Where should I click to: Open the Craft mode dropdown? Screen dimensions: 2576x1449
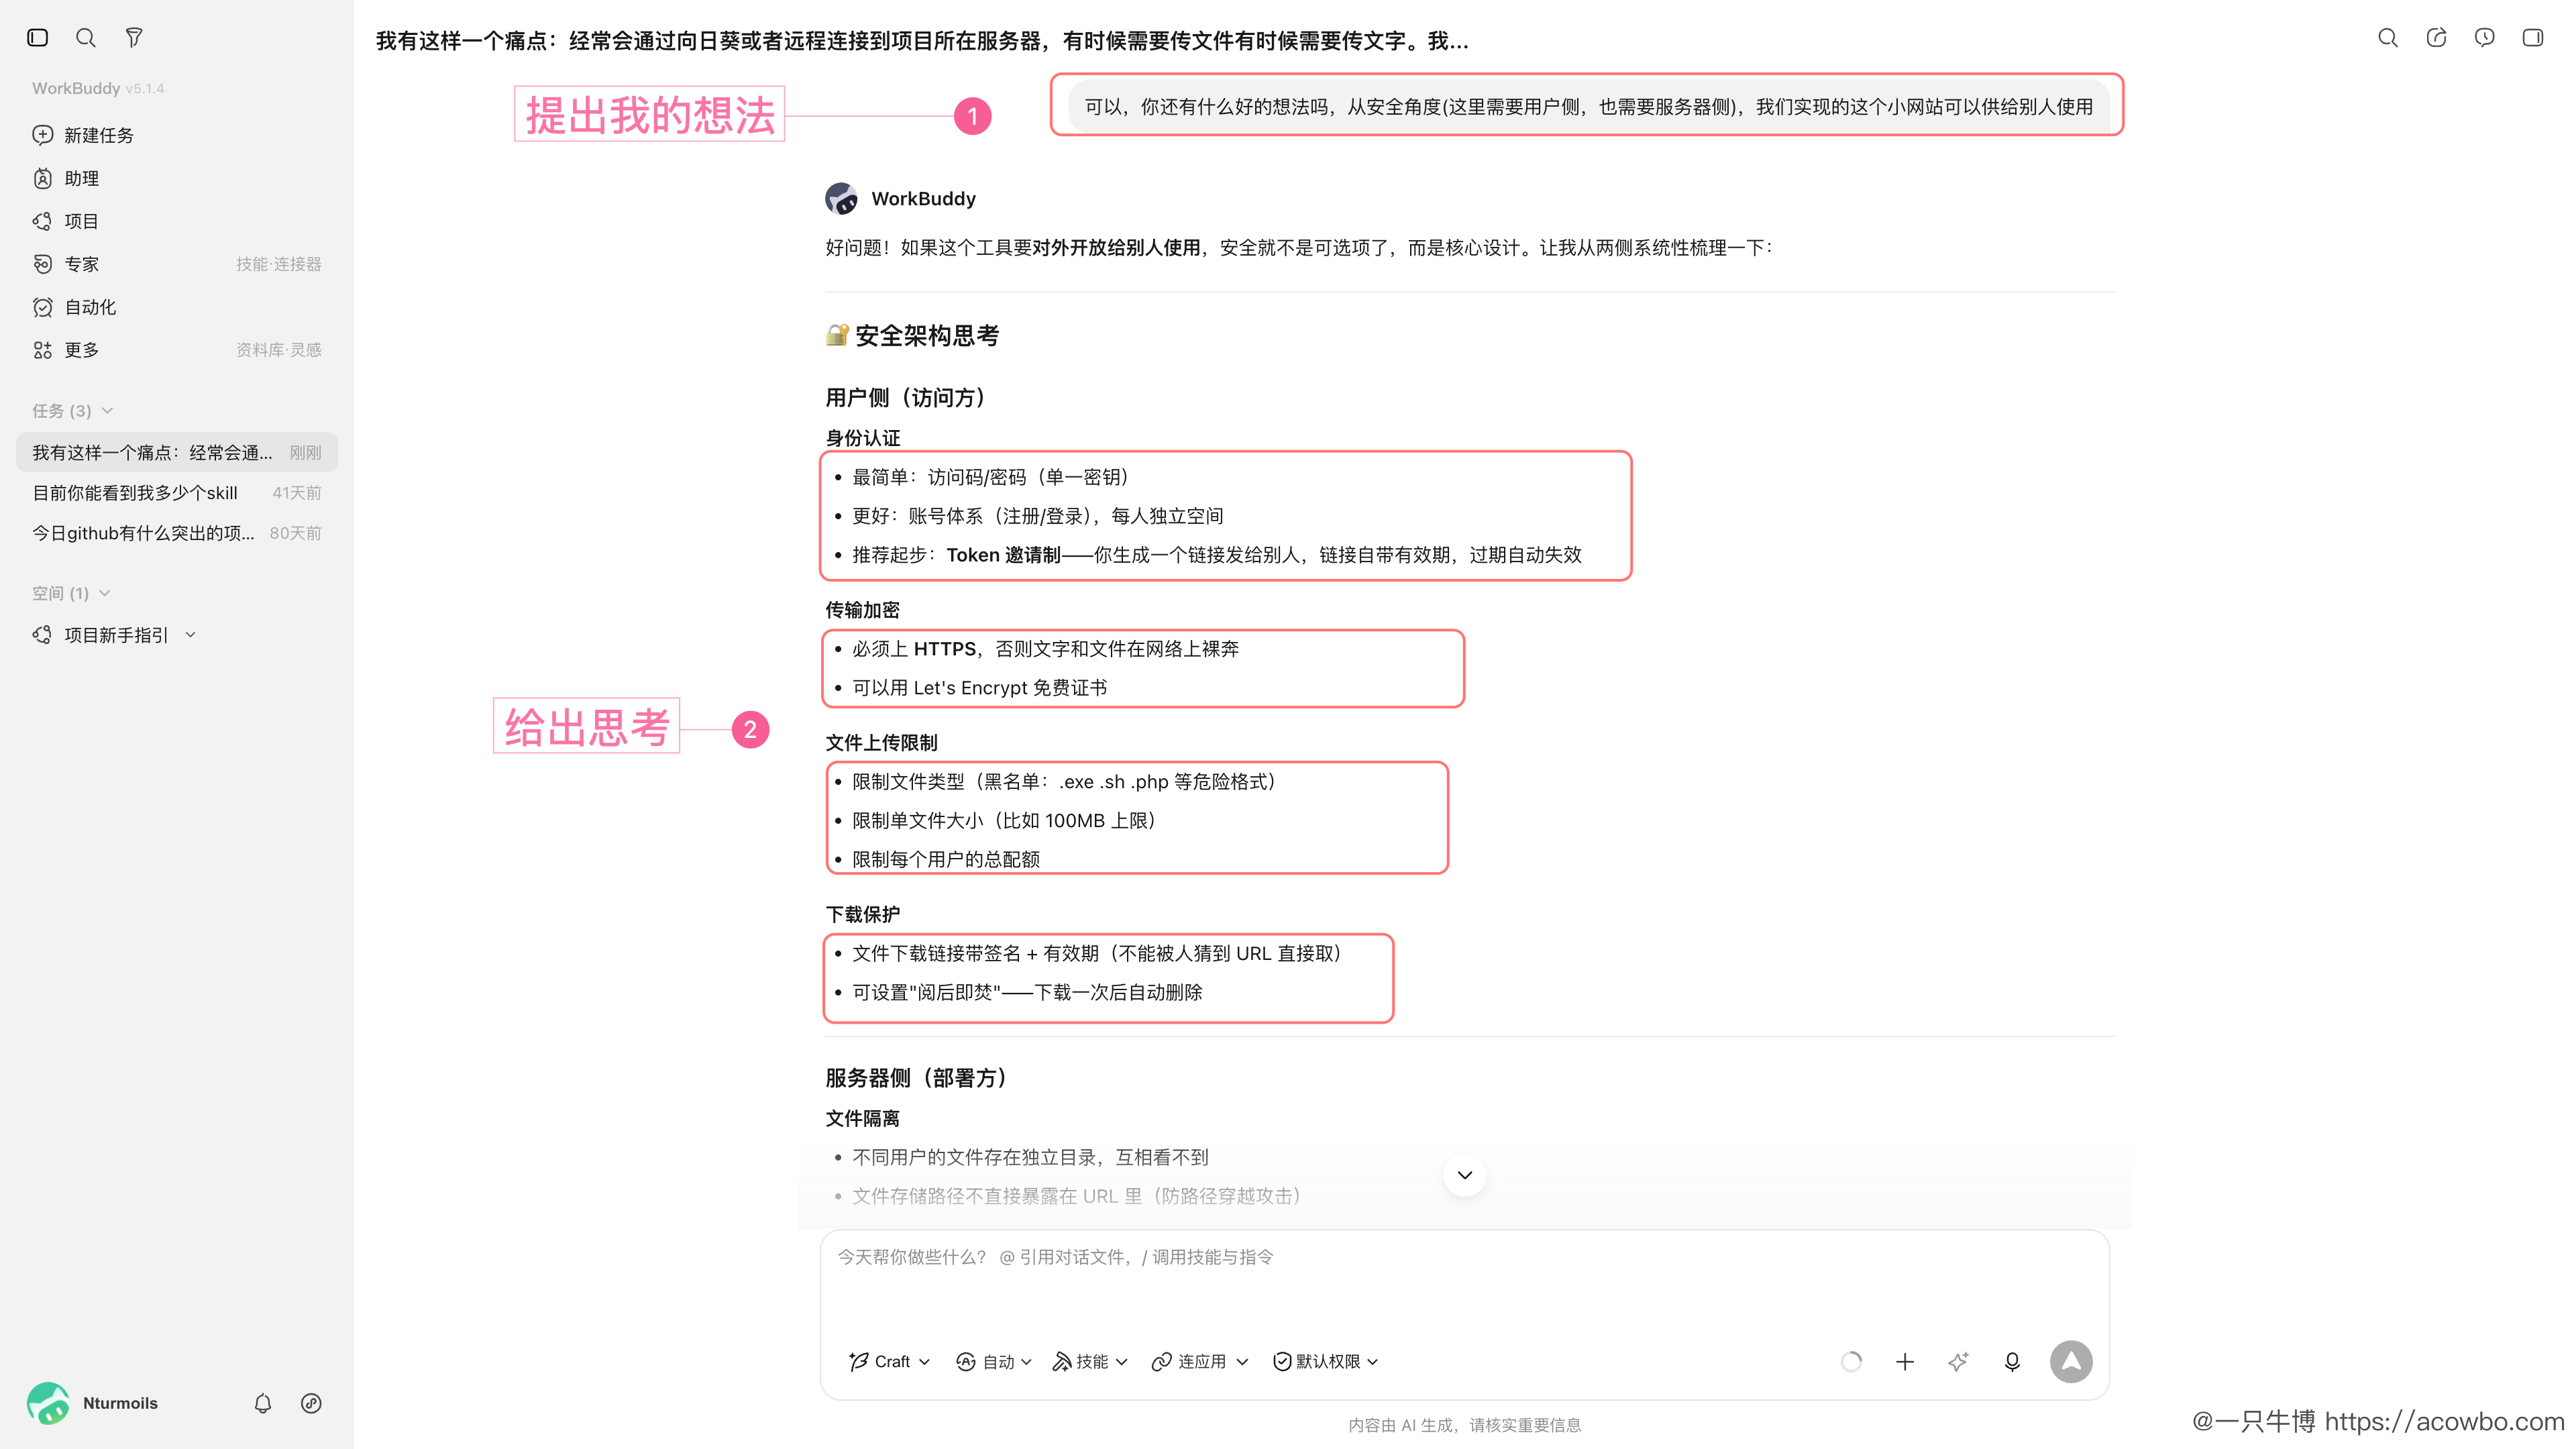pos(889,1361)
